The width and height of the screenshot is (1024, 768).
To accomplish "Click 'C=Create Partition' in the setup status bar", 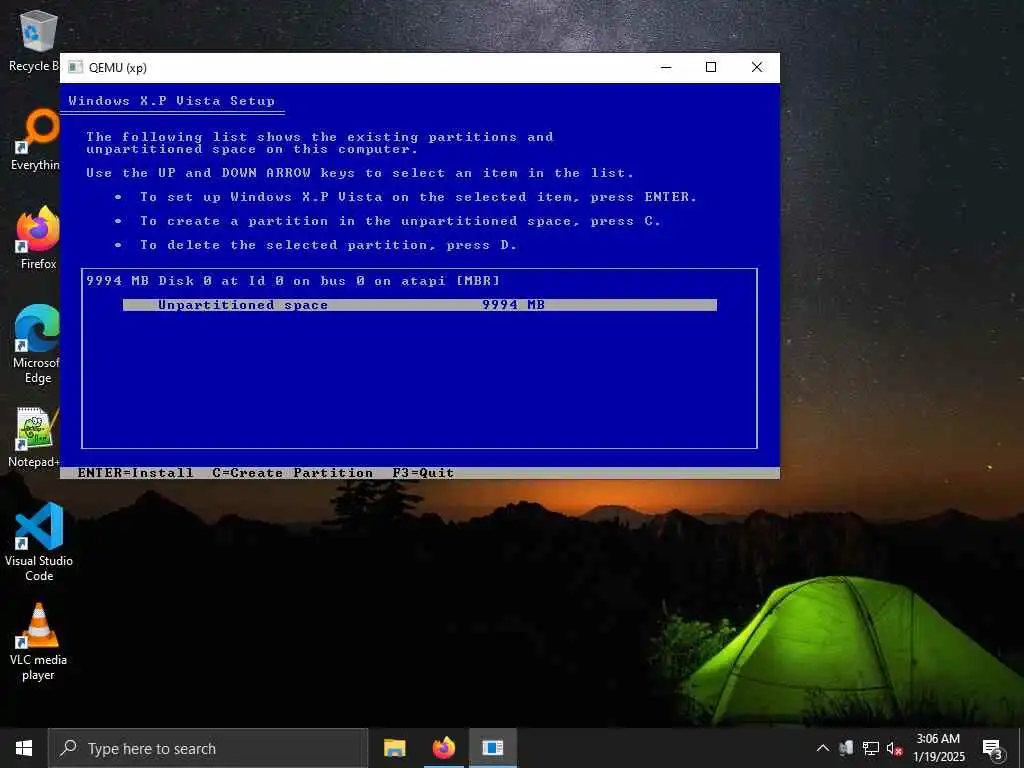I will 293,473.
